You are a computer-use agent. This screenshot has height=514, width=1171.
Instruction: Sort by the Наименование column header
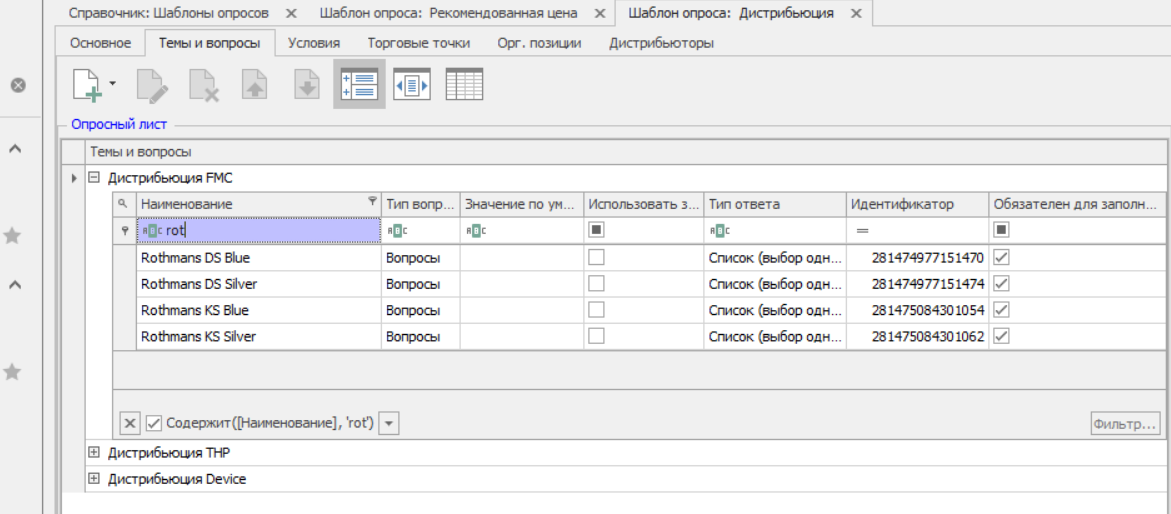pyautogui.click(x=258, y=204)
